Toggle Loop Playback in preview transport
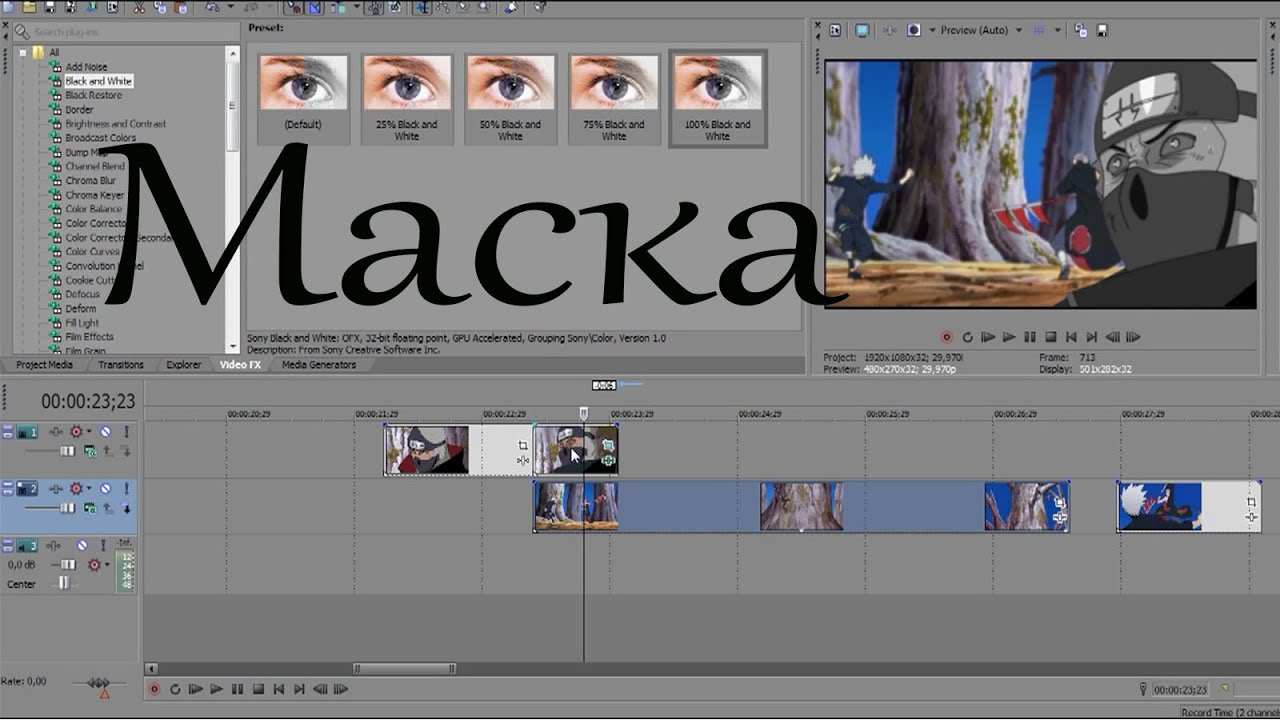Image resolution: width=1280 pixels, height=720 pixels. click(x=967, y=337)
